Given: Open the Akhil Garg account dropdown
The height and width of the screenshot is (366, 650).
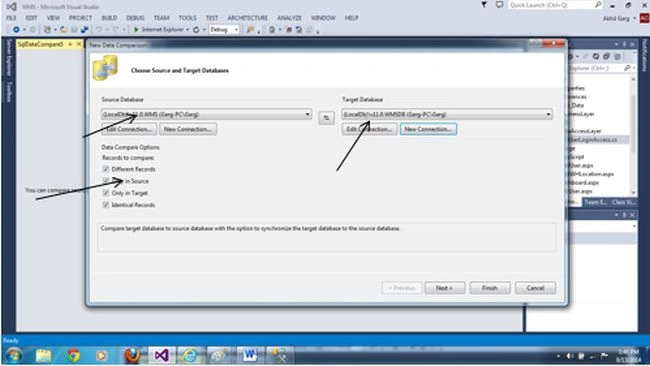Looking at the screenshot, I should click(634, 18).
